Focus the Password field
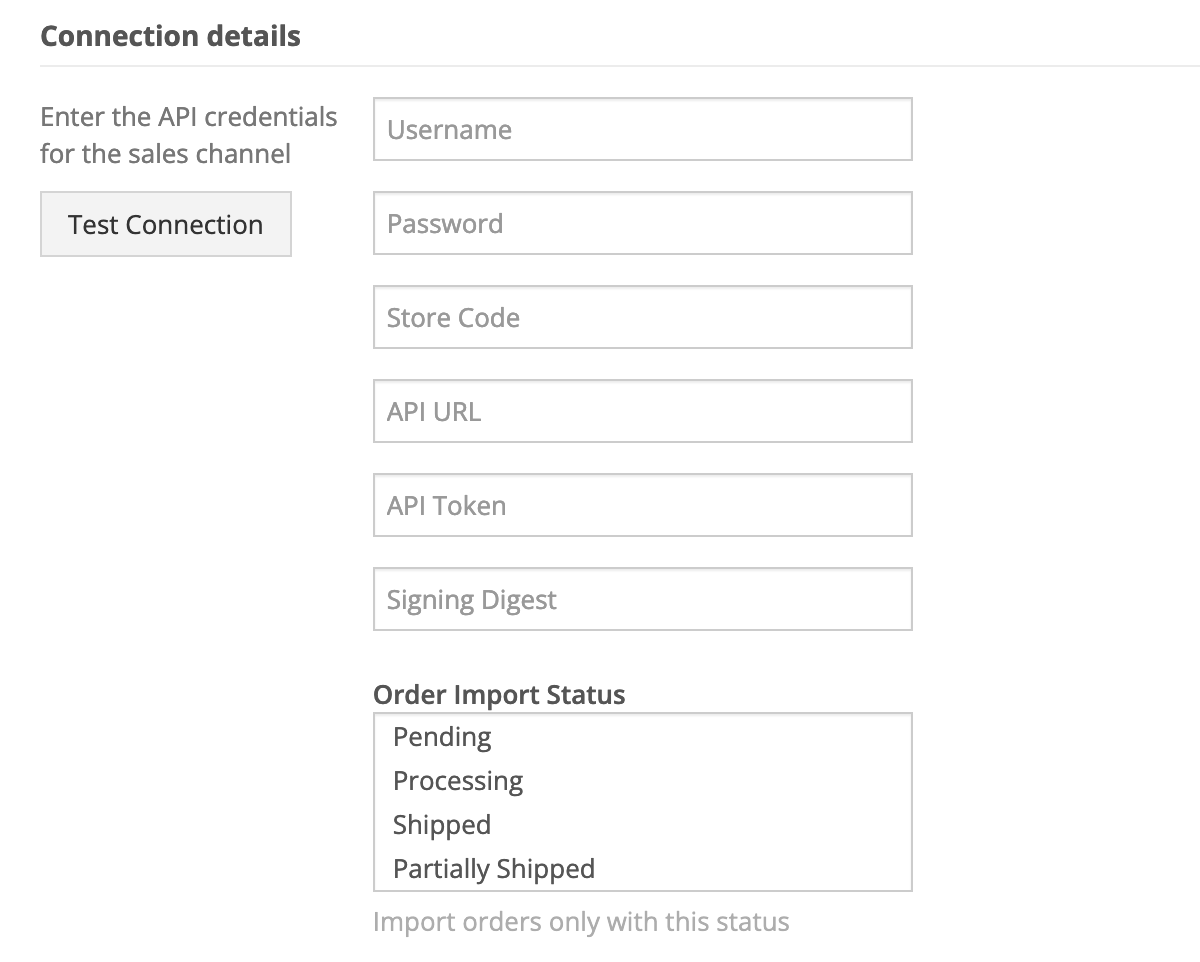Image resolution: width=1200 pixels, height=962 pixels. click(x=642, y=223)
